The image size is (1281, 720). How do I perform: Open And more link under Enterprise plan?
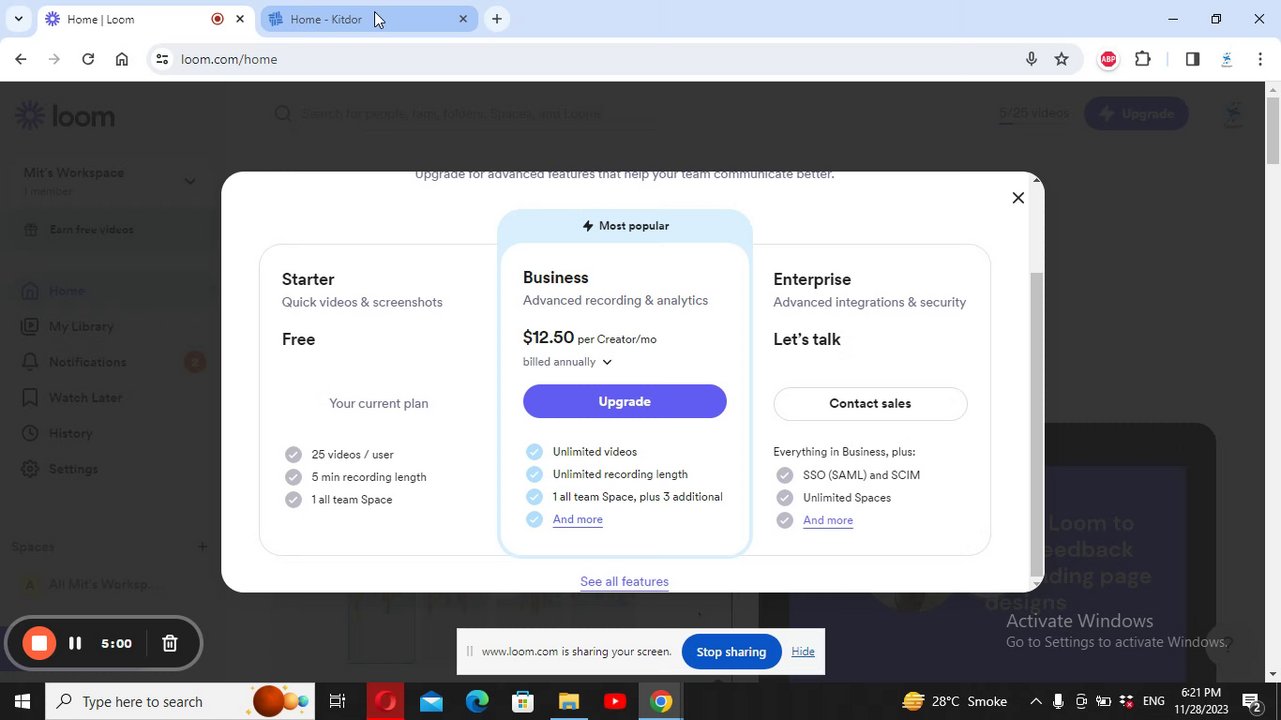[x=828, y=520]
